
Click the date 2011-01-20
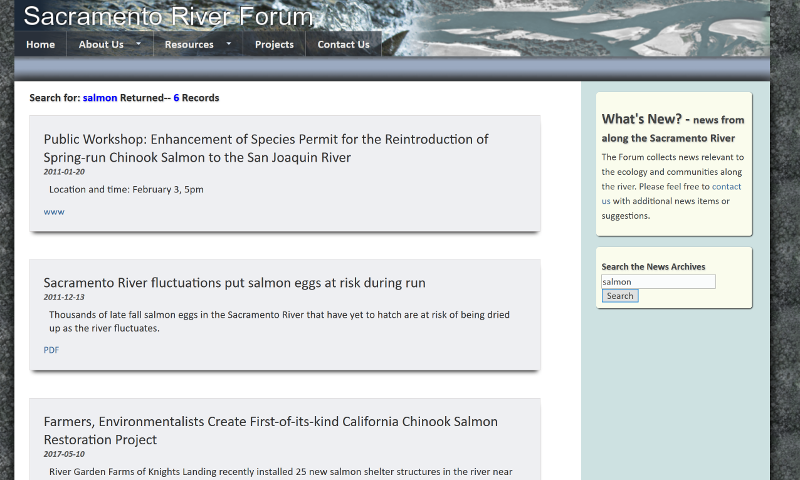pyautogui.click(x=64, y=172)
